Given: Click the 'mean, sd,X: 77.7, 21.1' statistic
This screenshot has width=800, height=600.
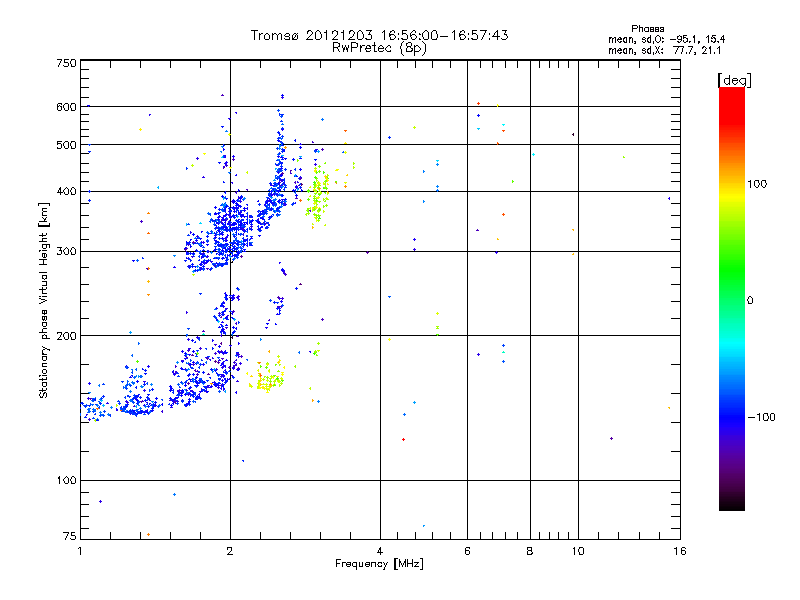Looking at the screenshot, I should (664, 50).
